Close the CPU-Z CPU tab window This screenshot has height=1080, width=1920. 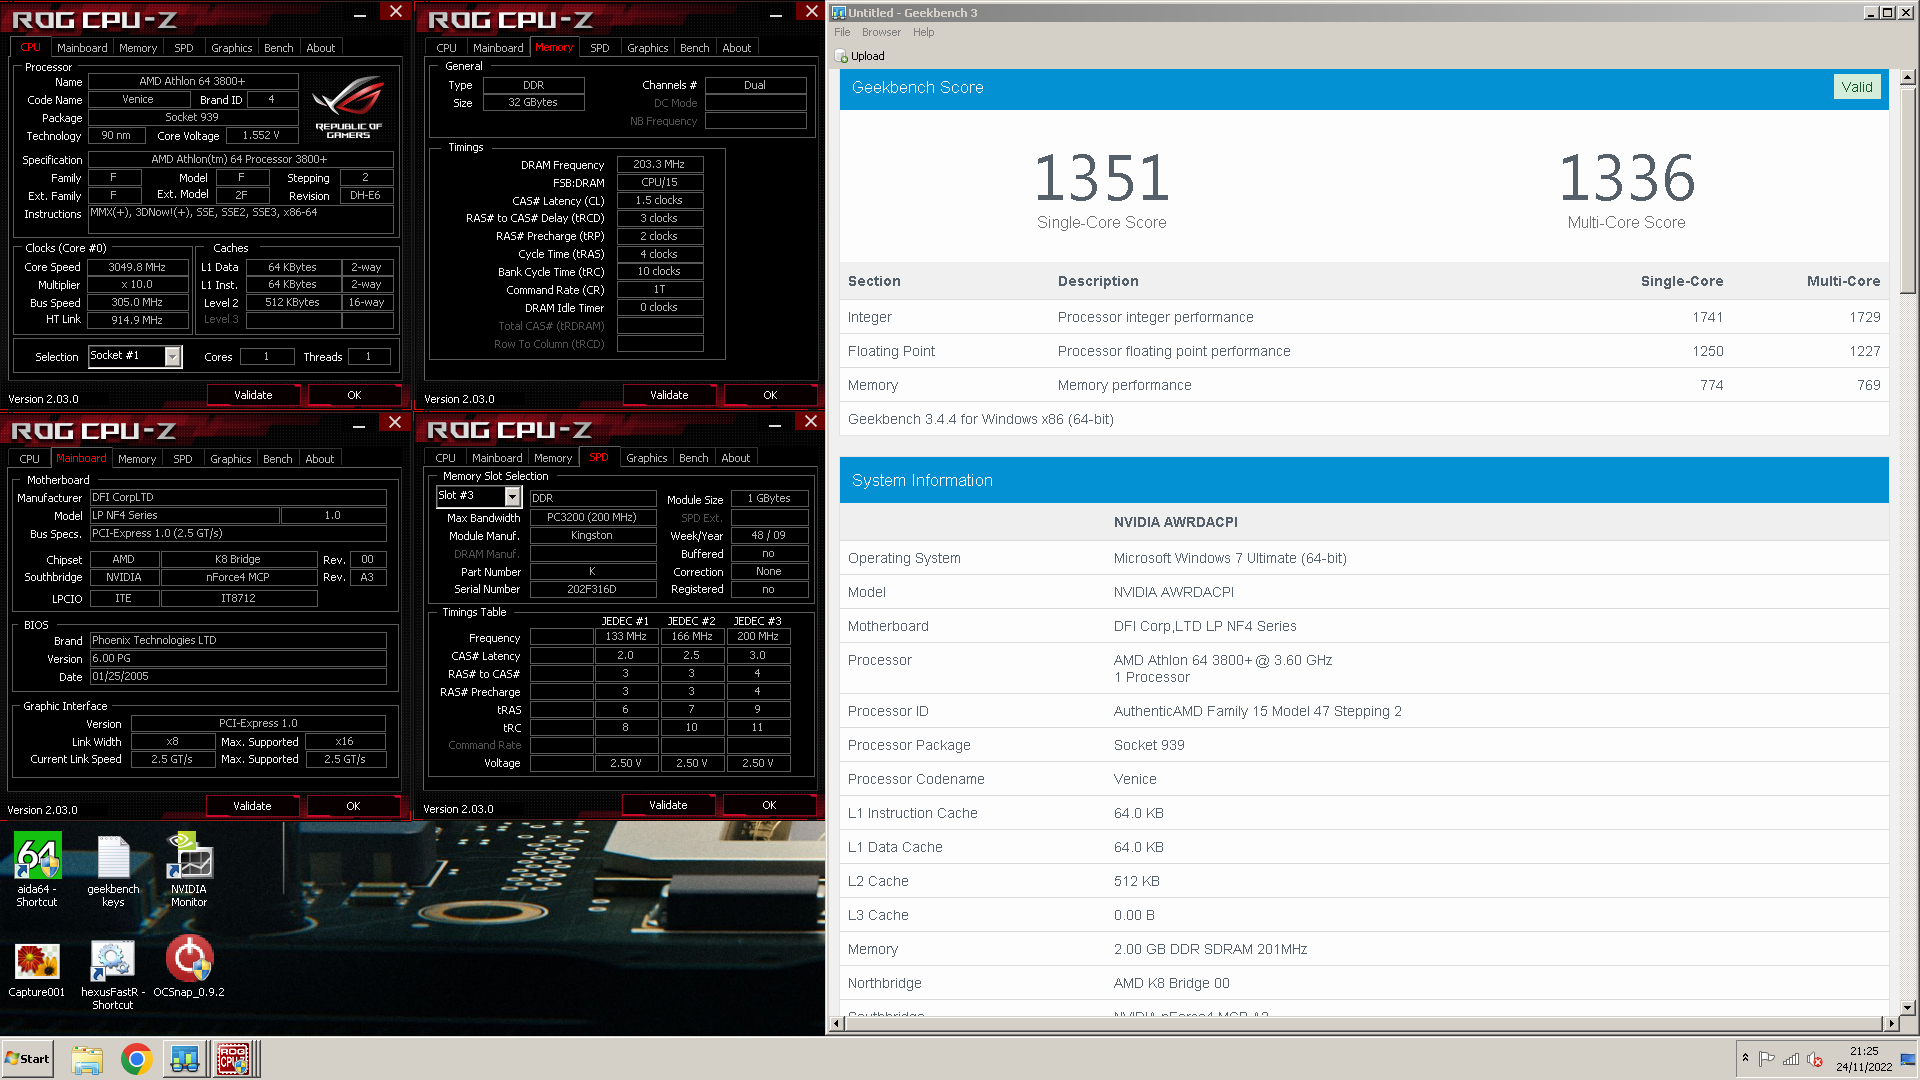(396, 11)
